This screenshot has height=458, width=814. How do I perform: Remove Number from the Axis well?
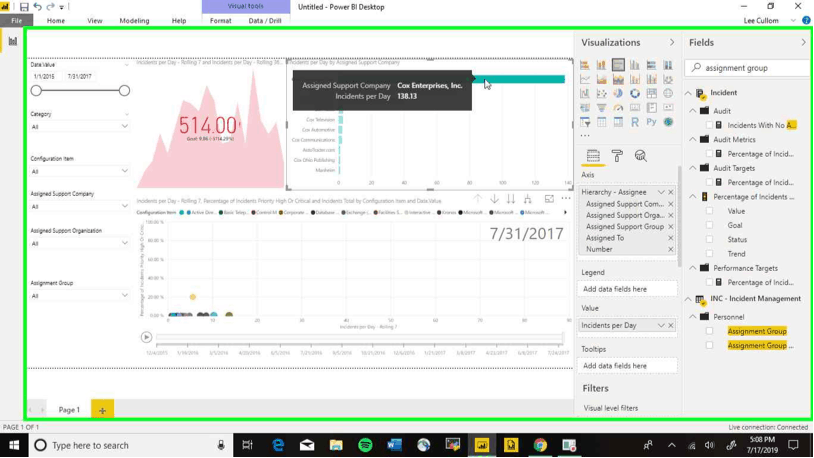click(671, 249)
